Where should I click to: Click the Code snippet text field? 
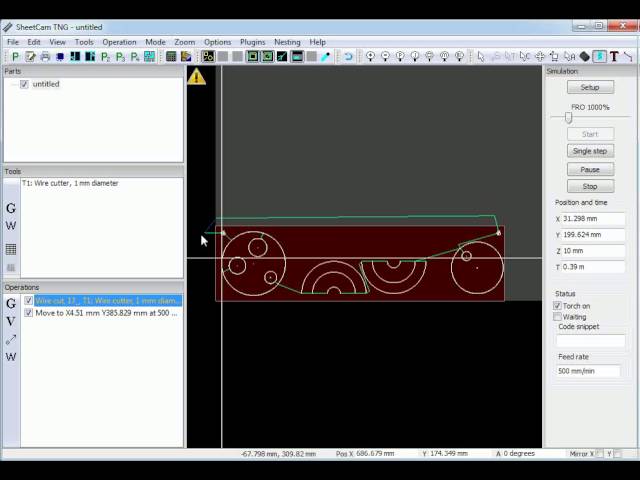pyautogui.click(x=591, y=341)
